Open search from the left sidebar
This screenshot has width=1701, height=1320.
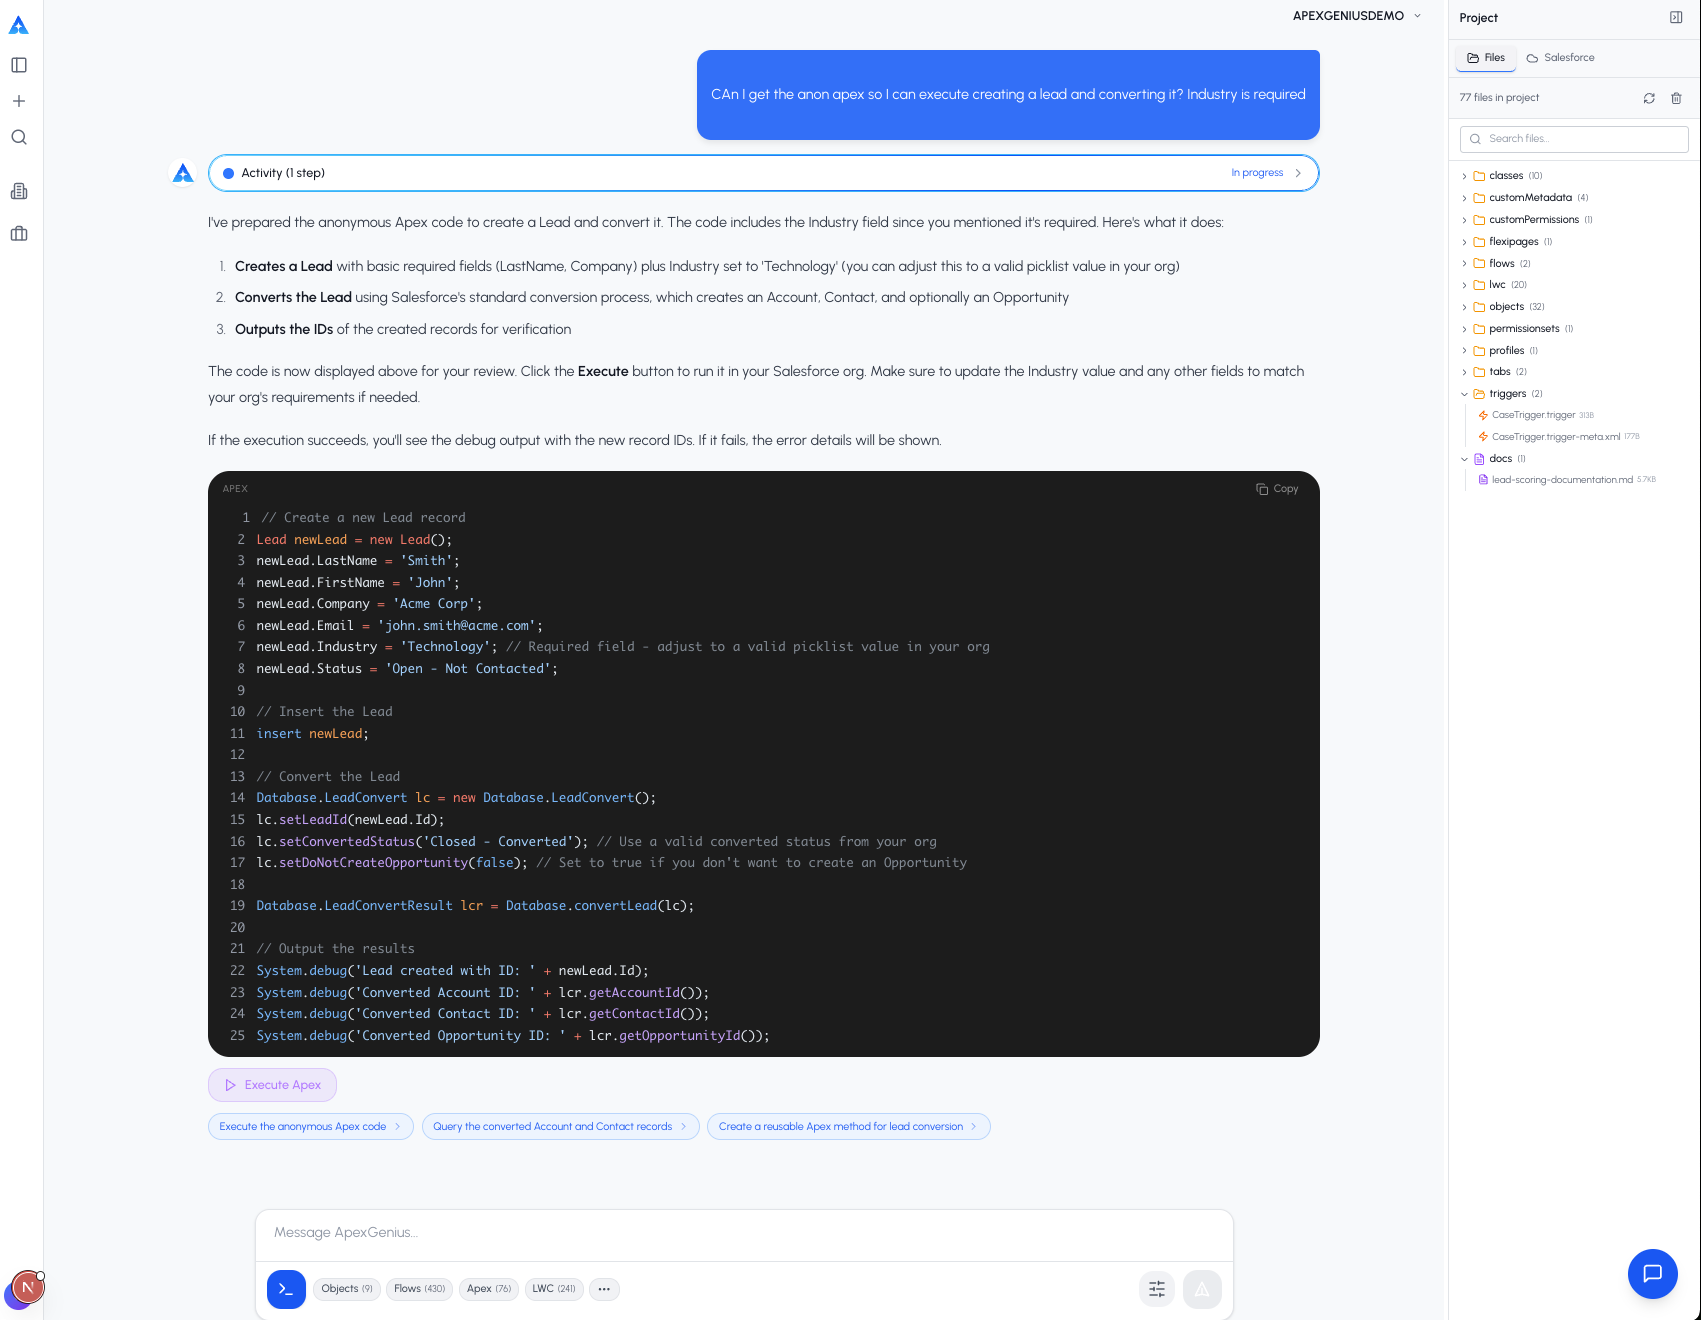click(19, 137)
